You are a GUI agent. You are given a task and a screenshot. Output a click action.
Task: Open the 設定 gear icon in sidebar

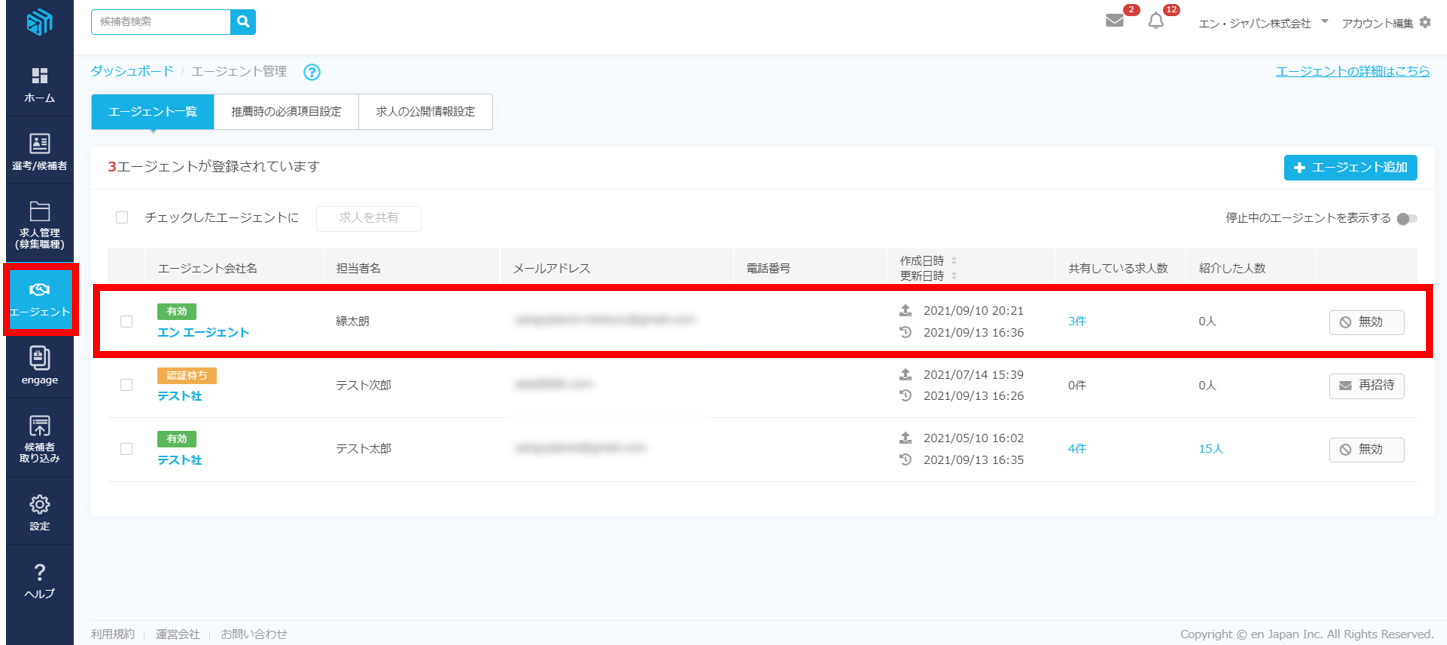coord(40,504)
